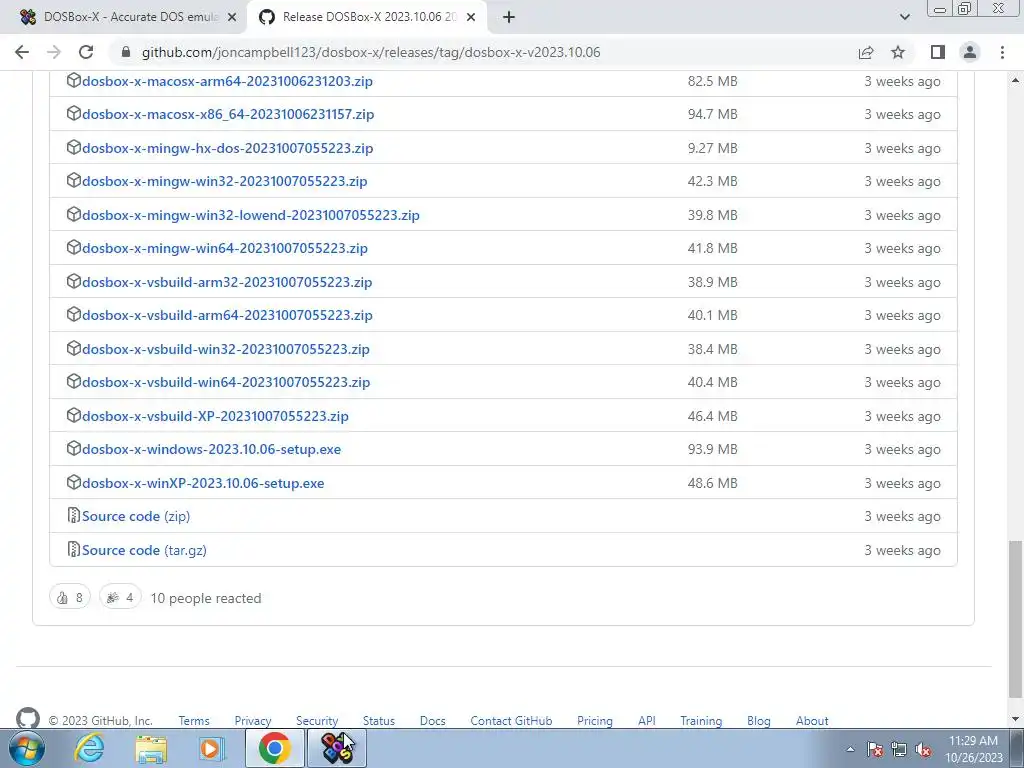Download dosbox-x-mingw-win32-lowend zip
Image resolution: width=1024 pixels, height=768 pixels.
pos(251,215)
